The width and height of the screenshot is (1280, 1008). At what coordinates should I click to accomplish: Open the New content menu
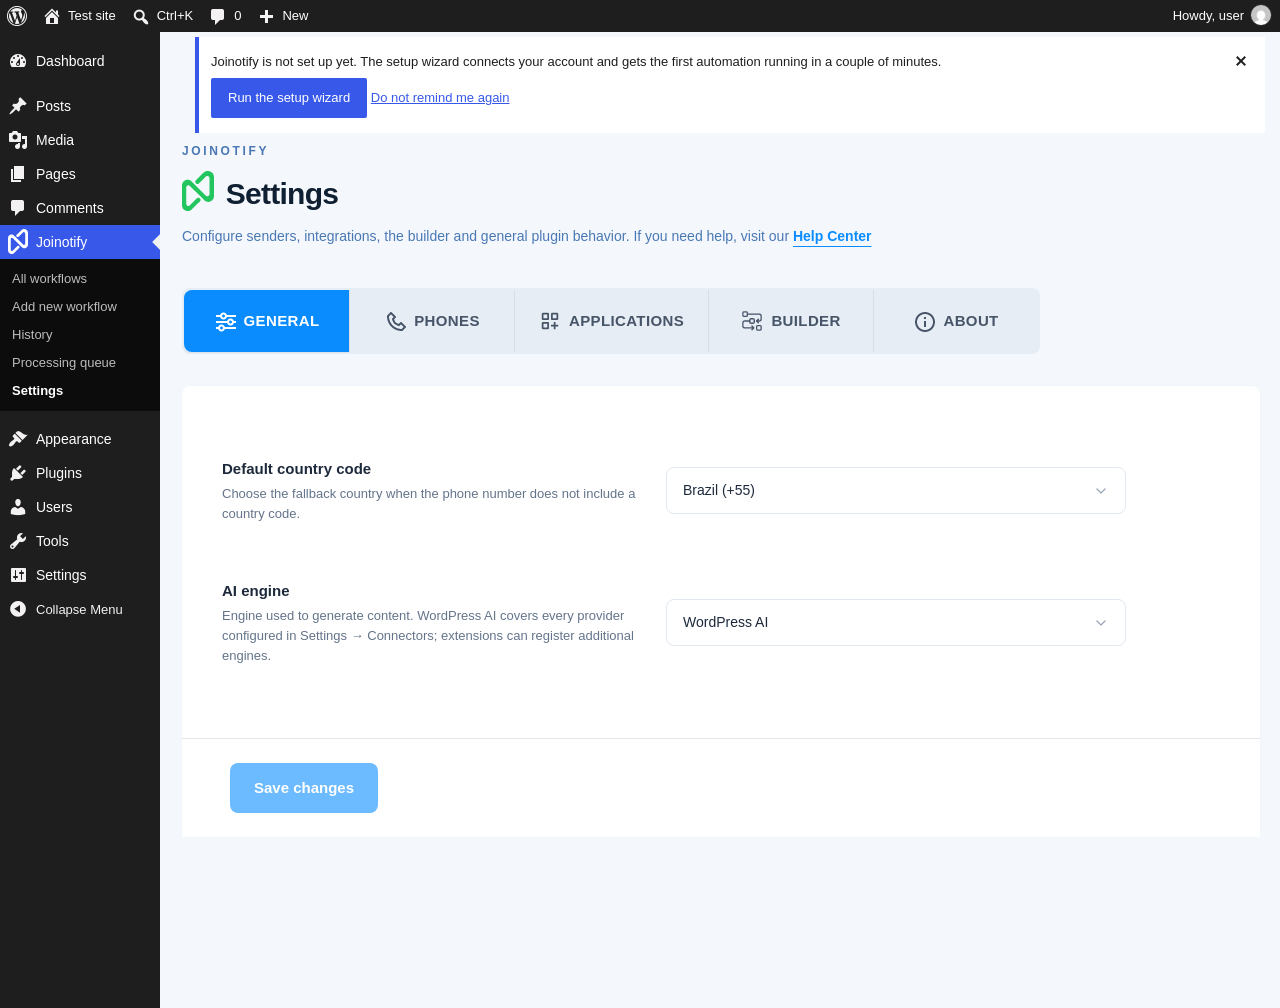pos(284,16)
